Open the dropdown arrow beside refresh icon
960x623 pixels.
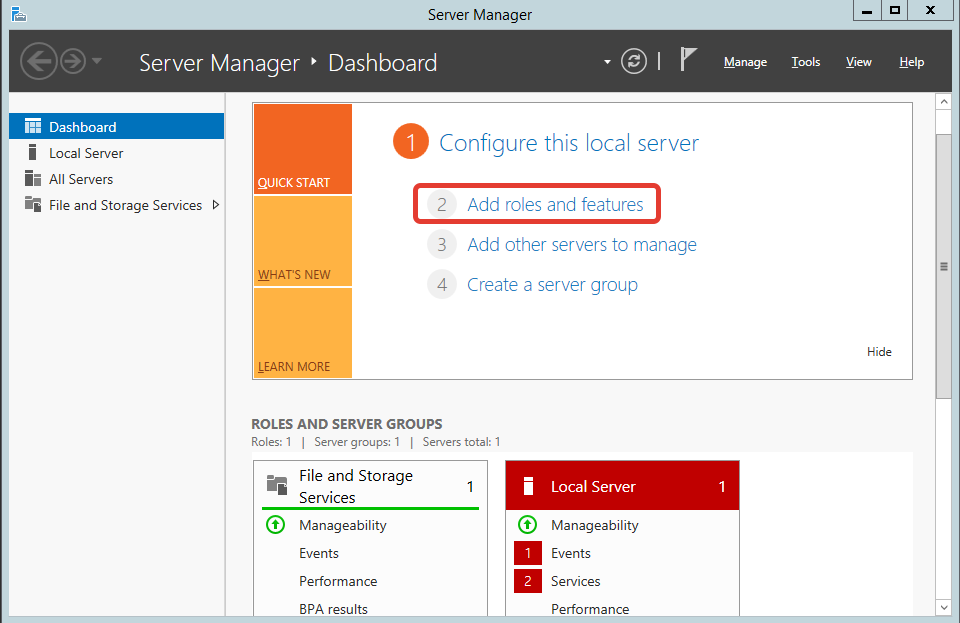(x=607, y=62)
